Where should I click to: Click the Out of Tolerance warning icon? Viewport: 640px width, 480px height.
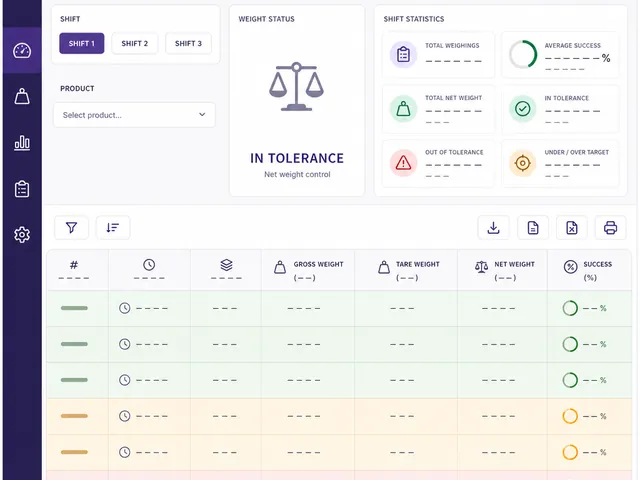click(403, 163)
